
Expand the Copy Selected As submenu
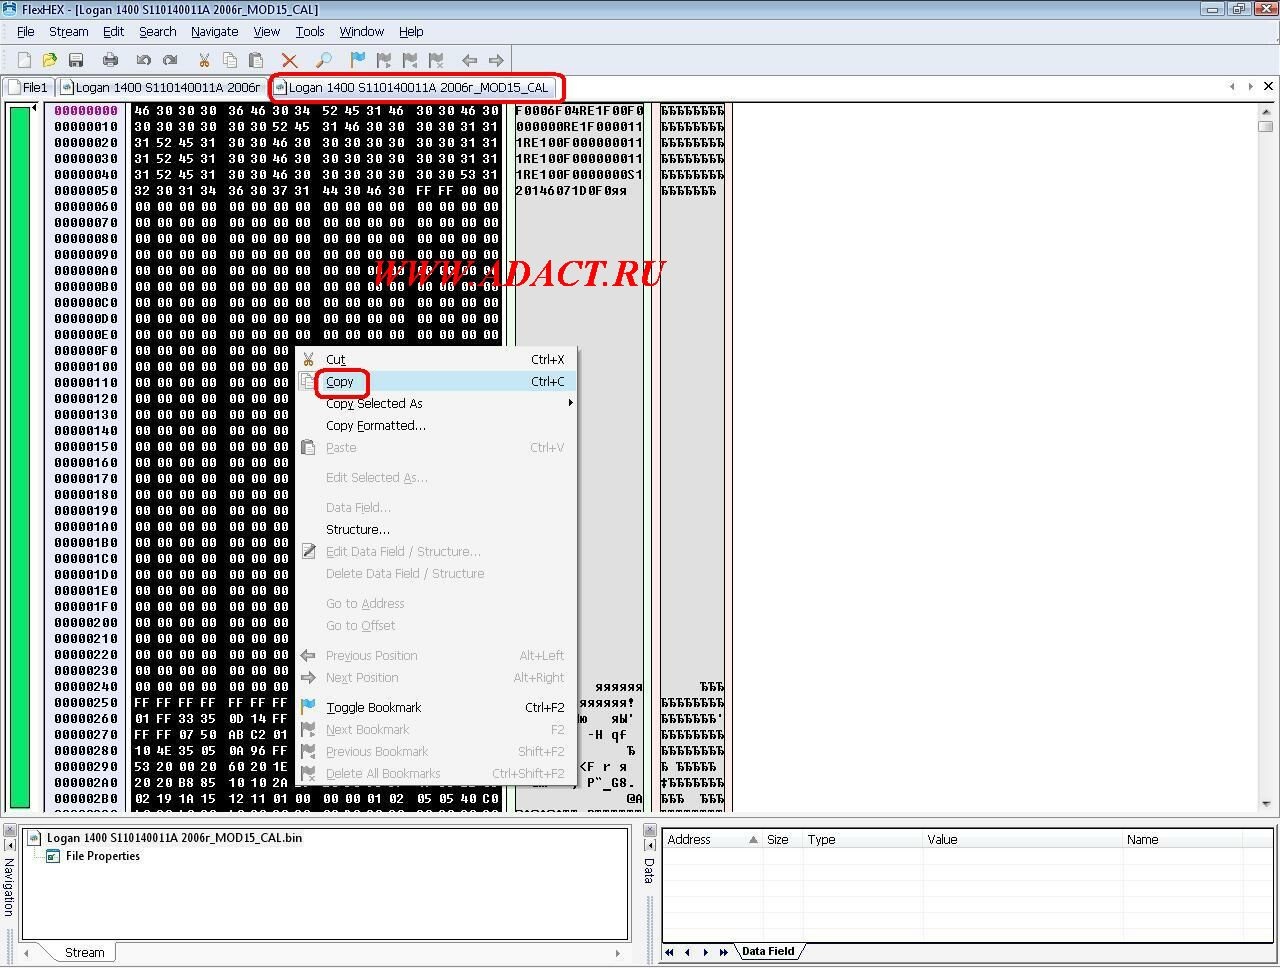point(437,404)
